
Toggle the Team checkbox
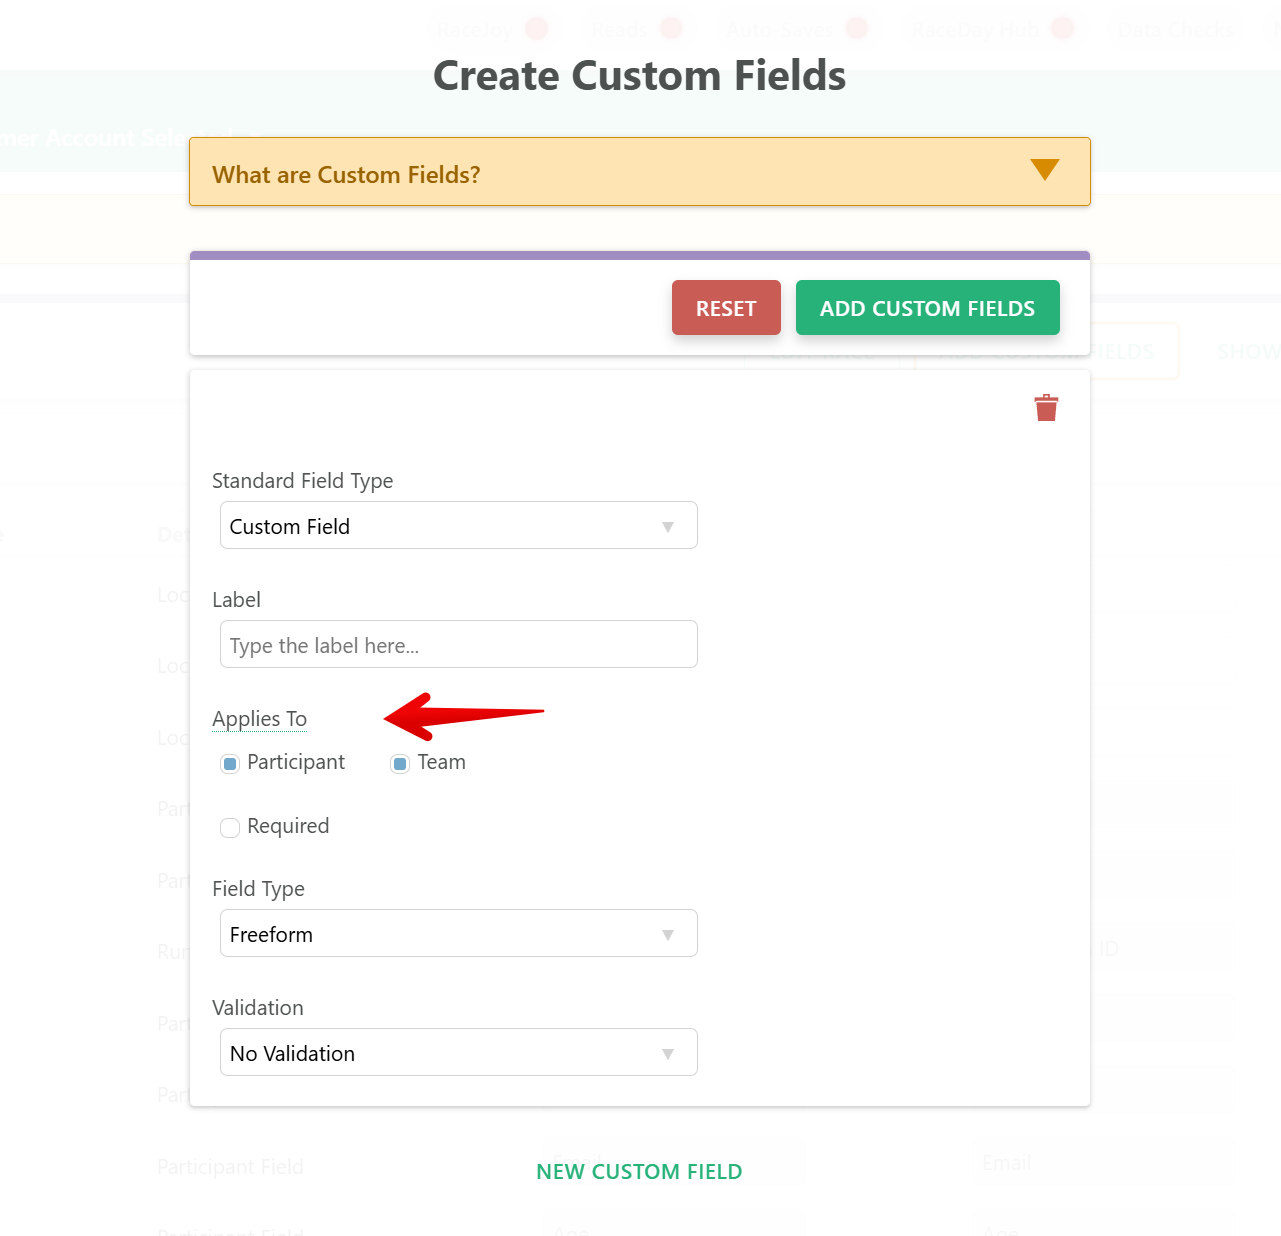coord(400,764)
